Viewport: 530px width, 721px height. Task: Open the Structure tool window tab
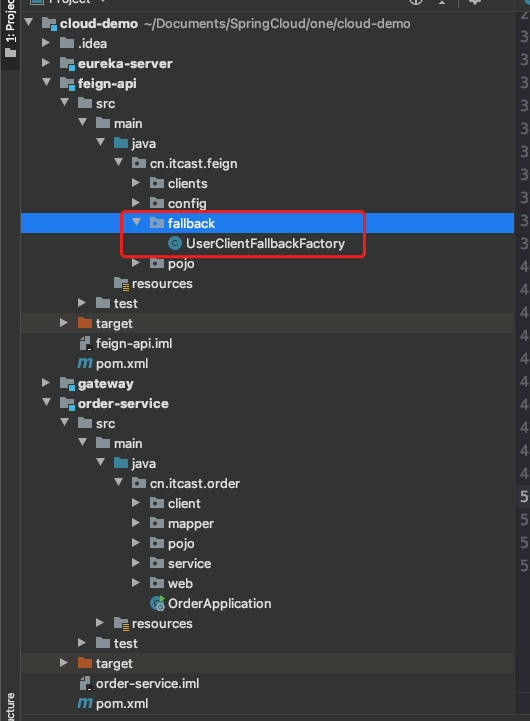click(x=10, y=706)
